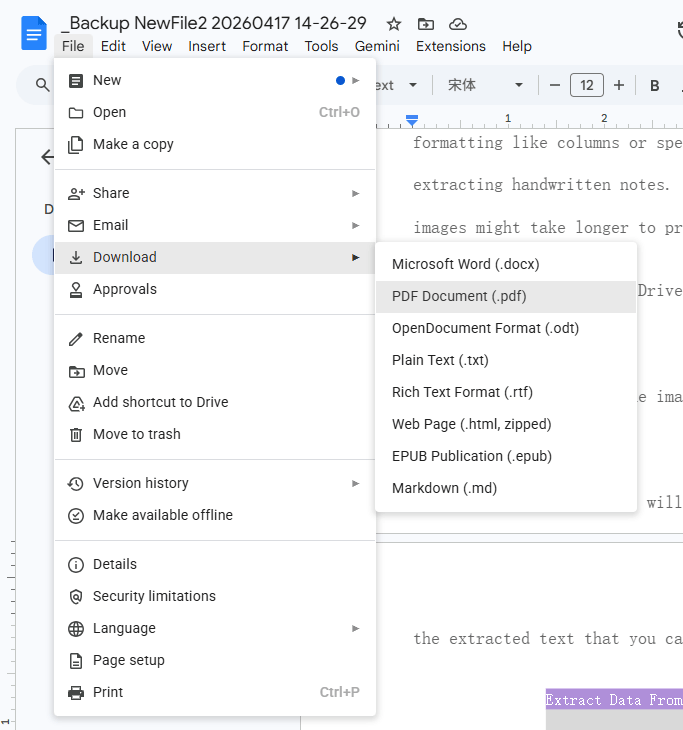Viewport: 683px width, 730px height.
Task: Select Move to trash
Action: (215, 434)
